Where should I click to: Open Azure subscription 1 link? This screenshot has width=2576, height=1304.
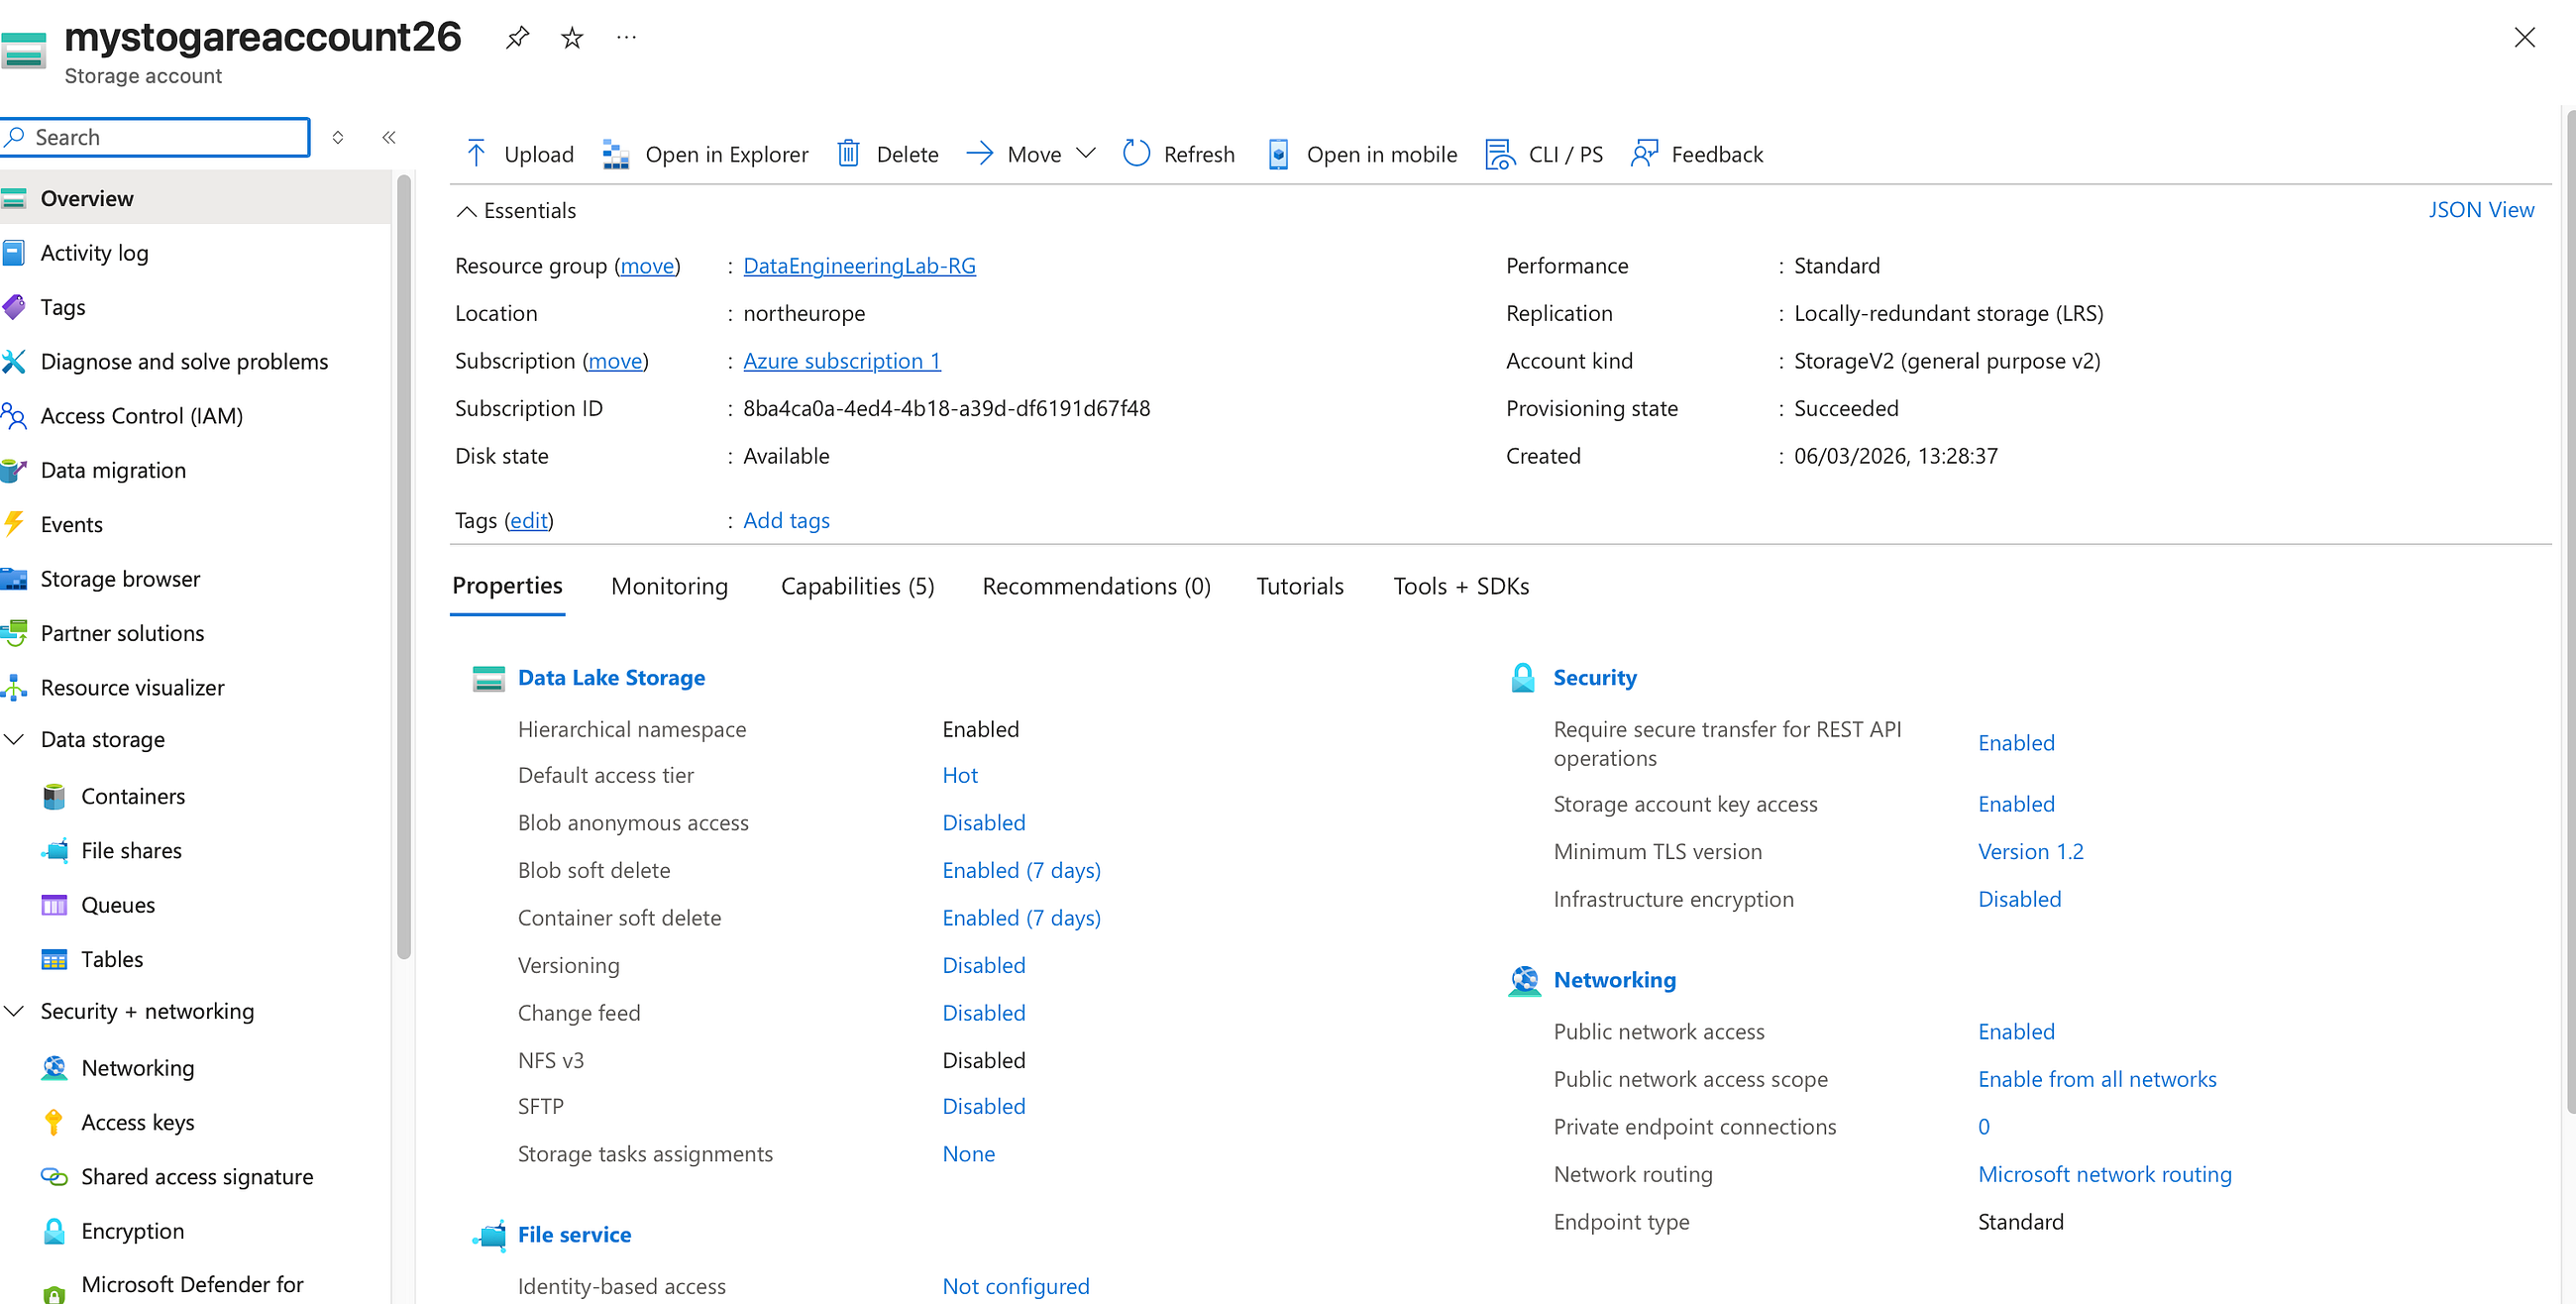(x=841, y=361)
